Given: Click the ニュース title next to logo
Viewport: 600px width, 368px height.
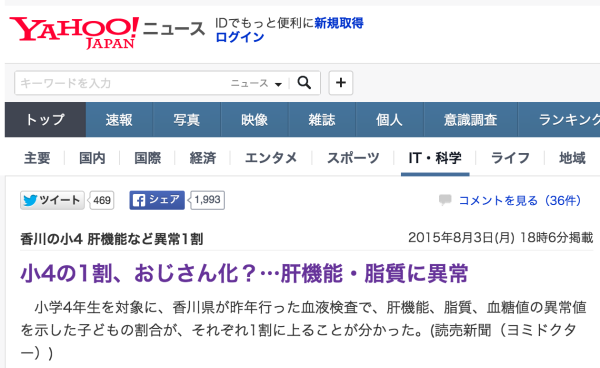Looking at the screenshot, I should pos(174,29).
